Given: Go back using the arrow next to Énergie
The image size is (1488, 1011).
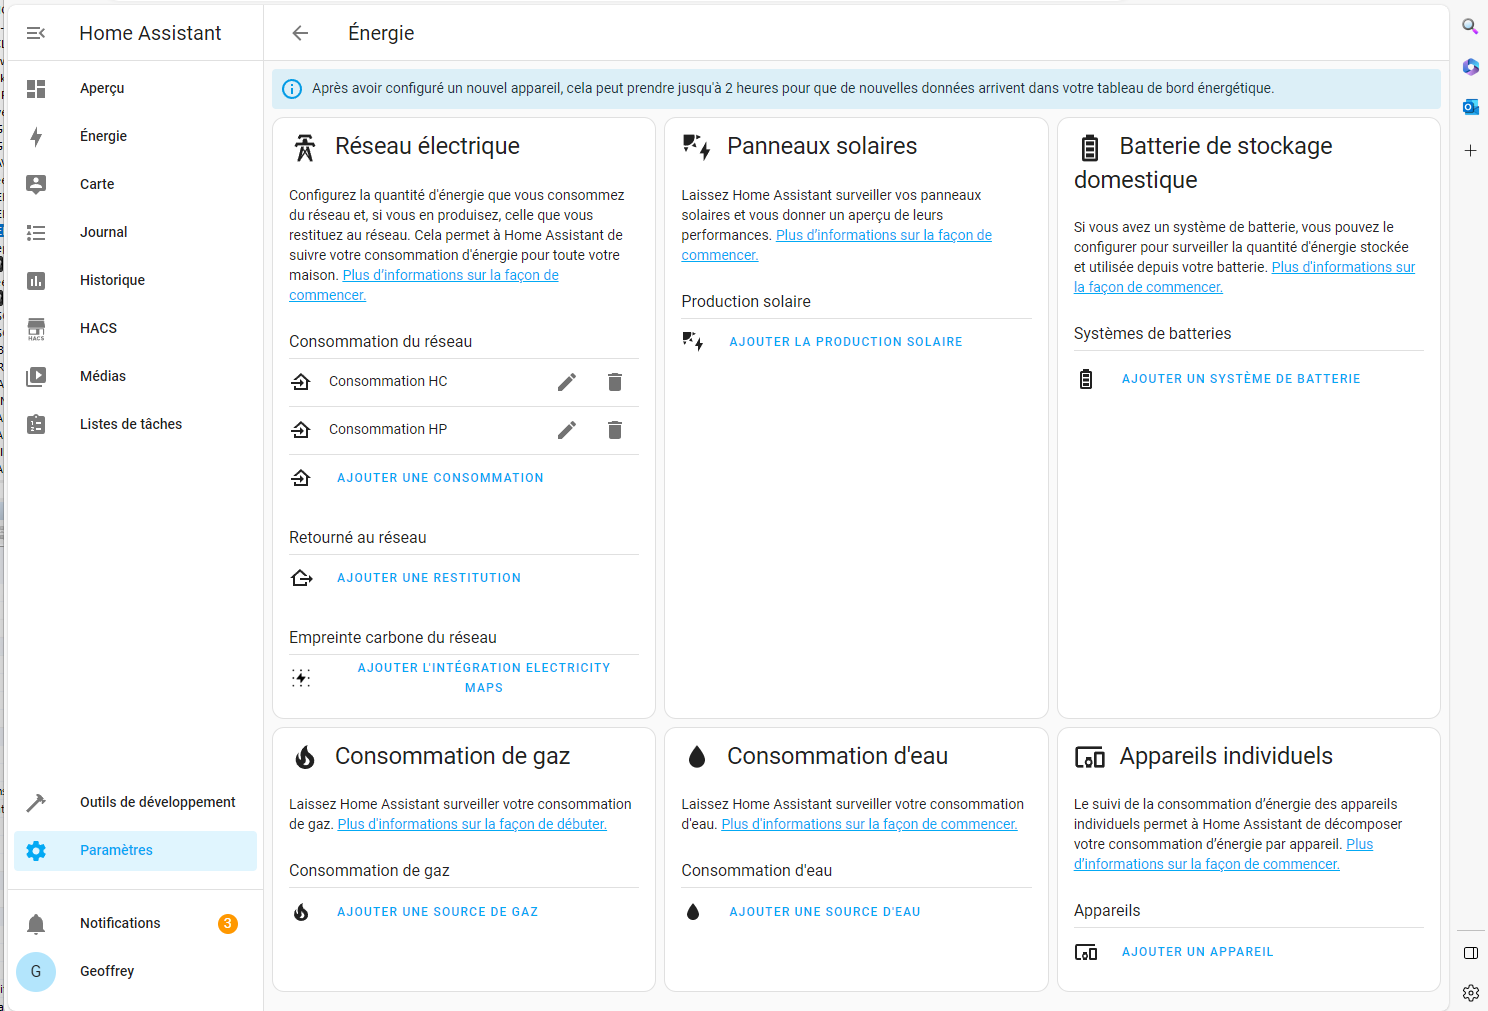Looking at the screenshot, I should tap(300, 33).
